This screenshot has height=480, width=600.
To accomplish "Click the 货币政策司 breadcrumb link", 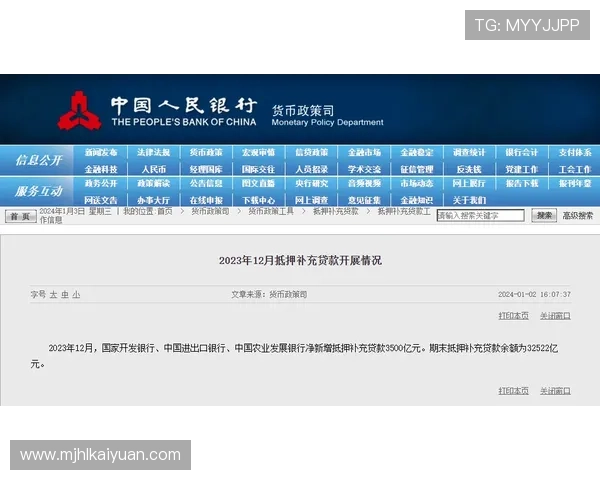I will pos(210,211).
